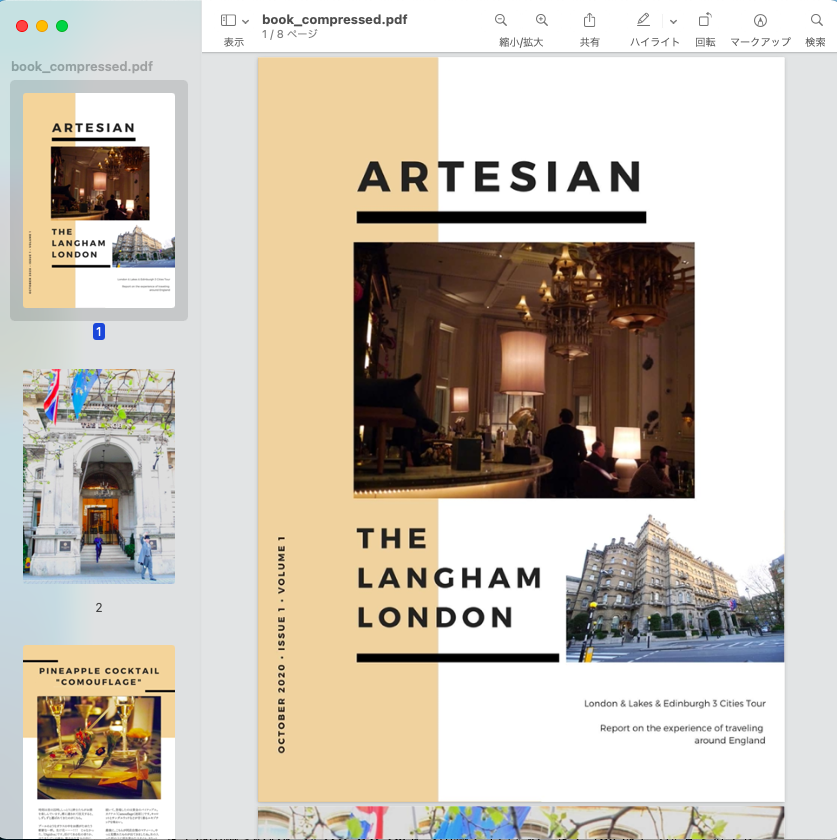The image size is (837, 840).
Task: Click the 表示 label under sidebar button
Action: point(234,42)
